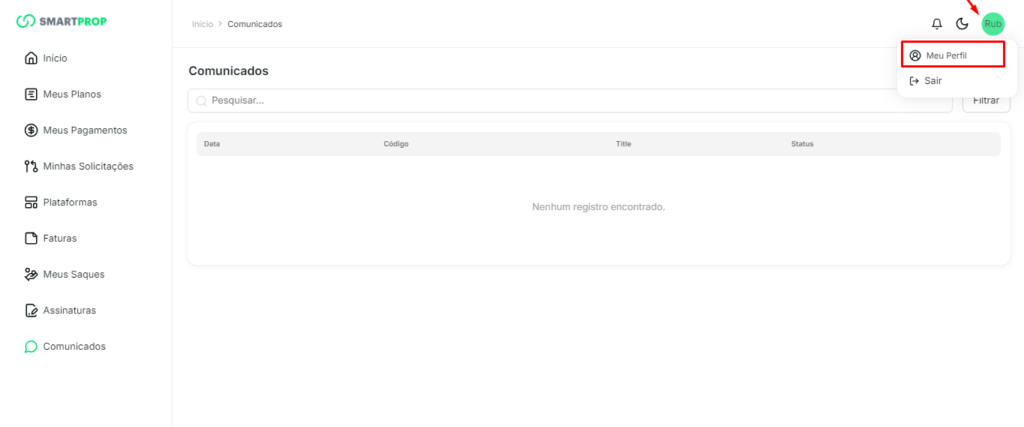This screenshot has width=1024, height=427.
Task: Sort by the Data column header
Action: [212, 144]
